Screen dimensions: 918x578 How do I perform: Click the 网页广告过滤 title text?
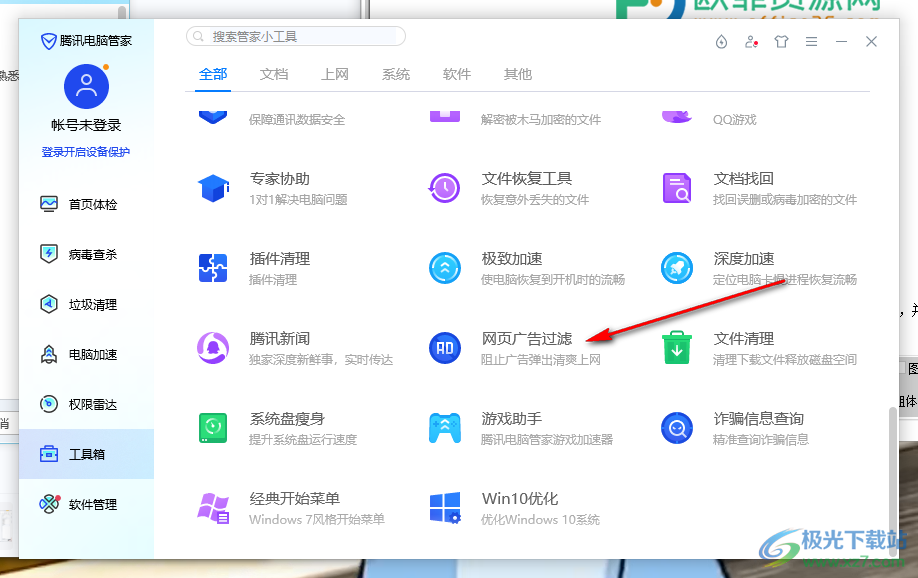pyautogui.click(x=527, y=338)
